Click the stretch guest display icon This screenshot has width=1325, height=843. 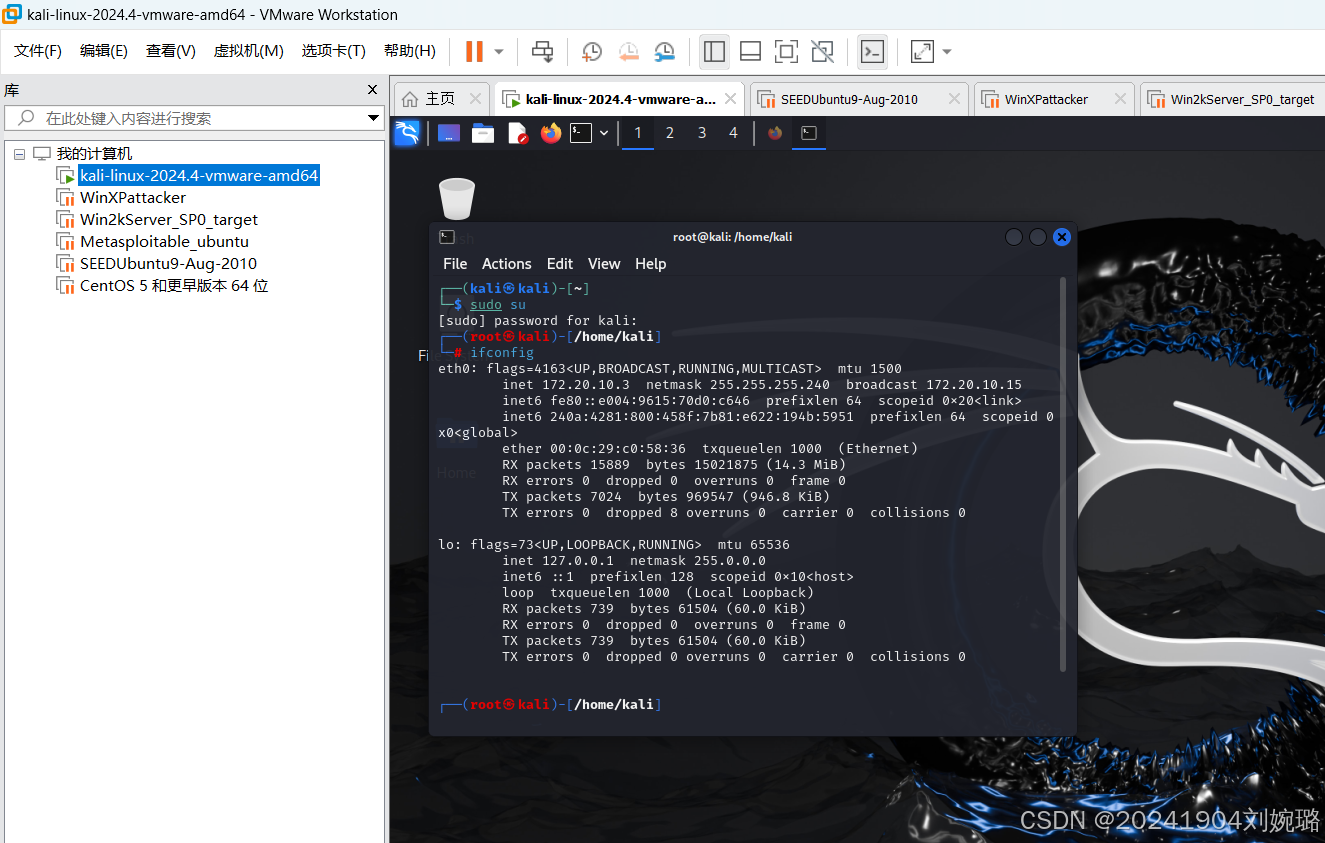(x=922, y=51)
